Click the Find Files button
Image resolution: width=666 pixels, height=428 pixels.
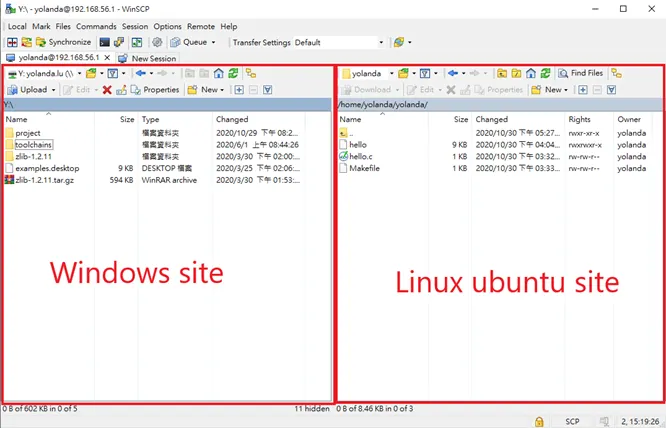(581, 73)
